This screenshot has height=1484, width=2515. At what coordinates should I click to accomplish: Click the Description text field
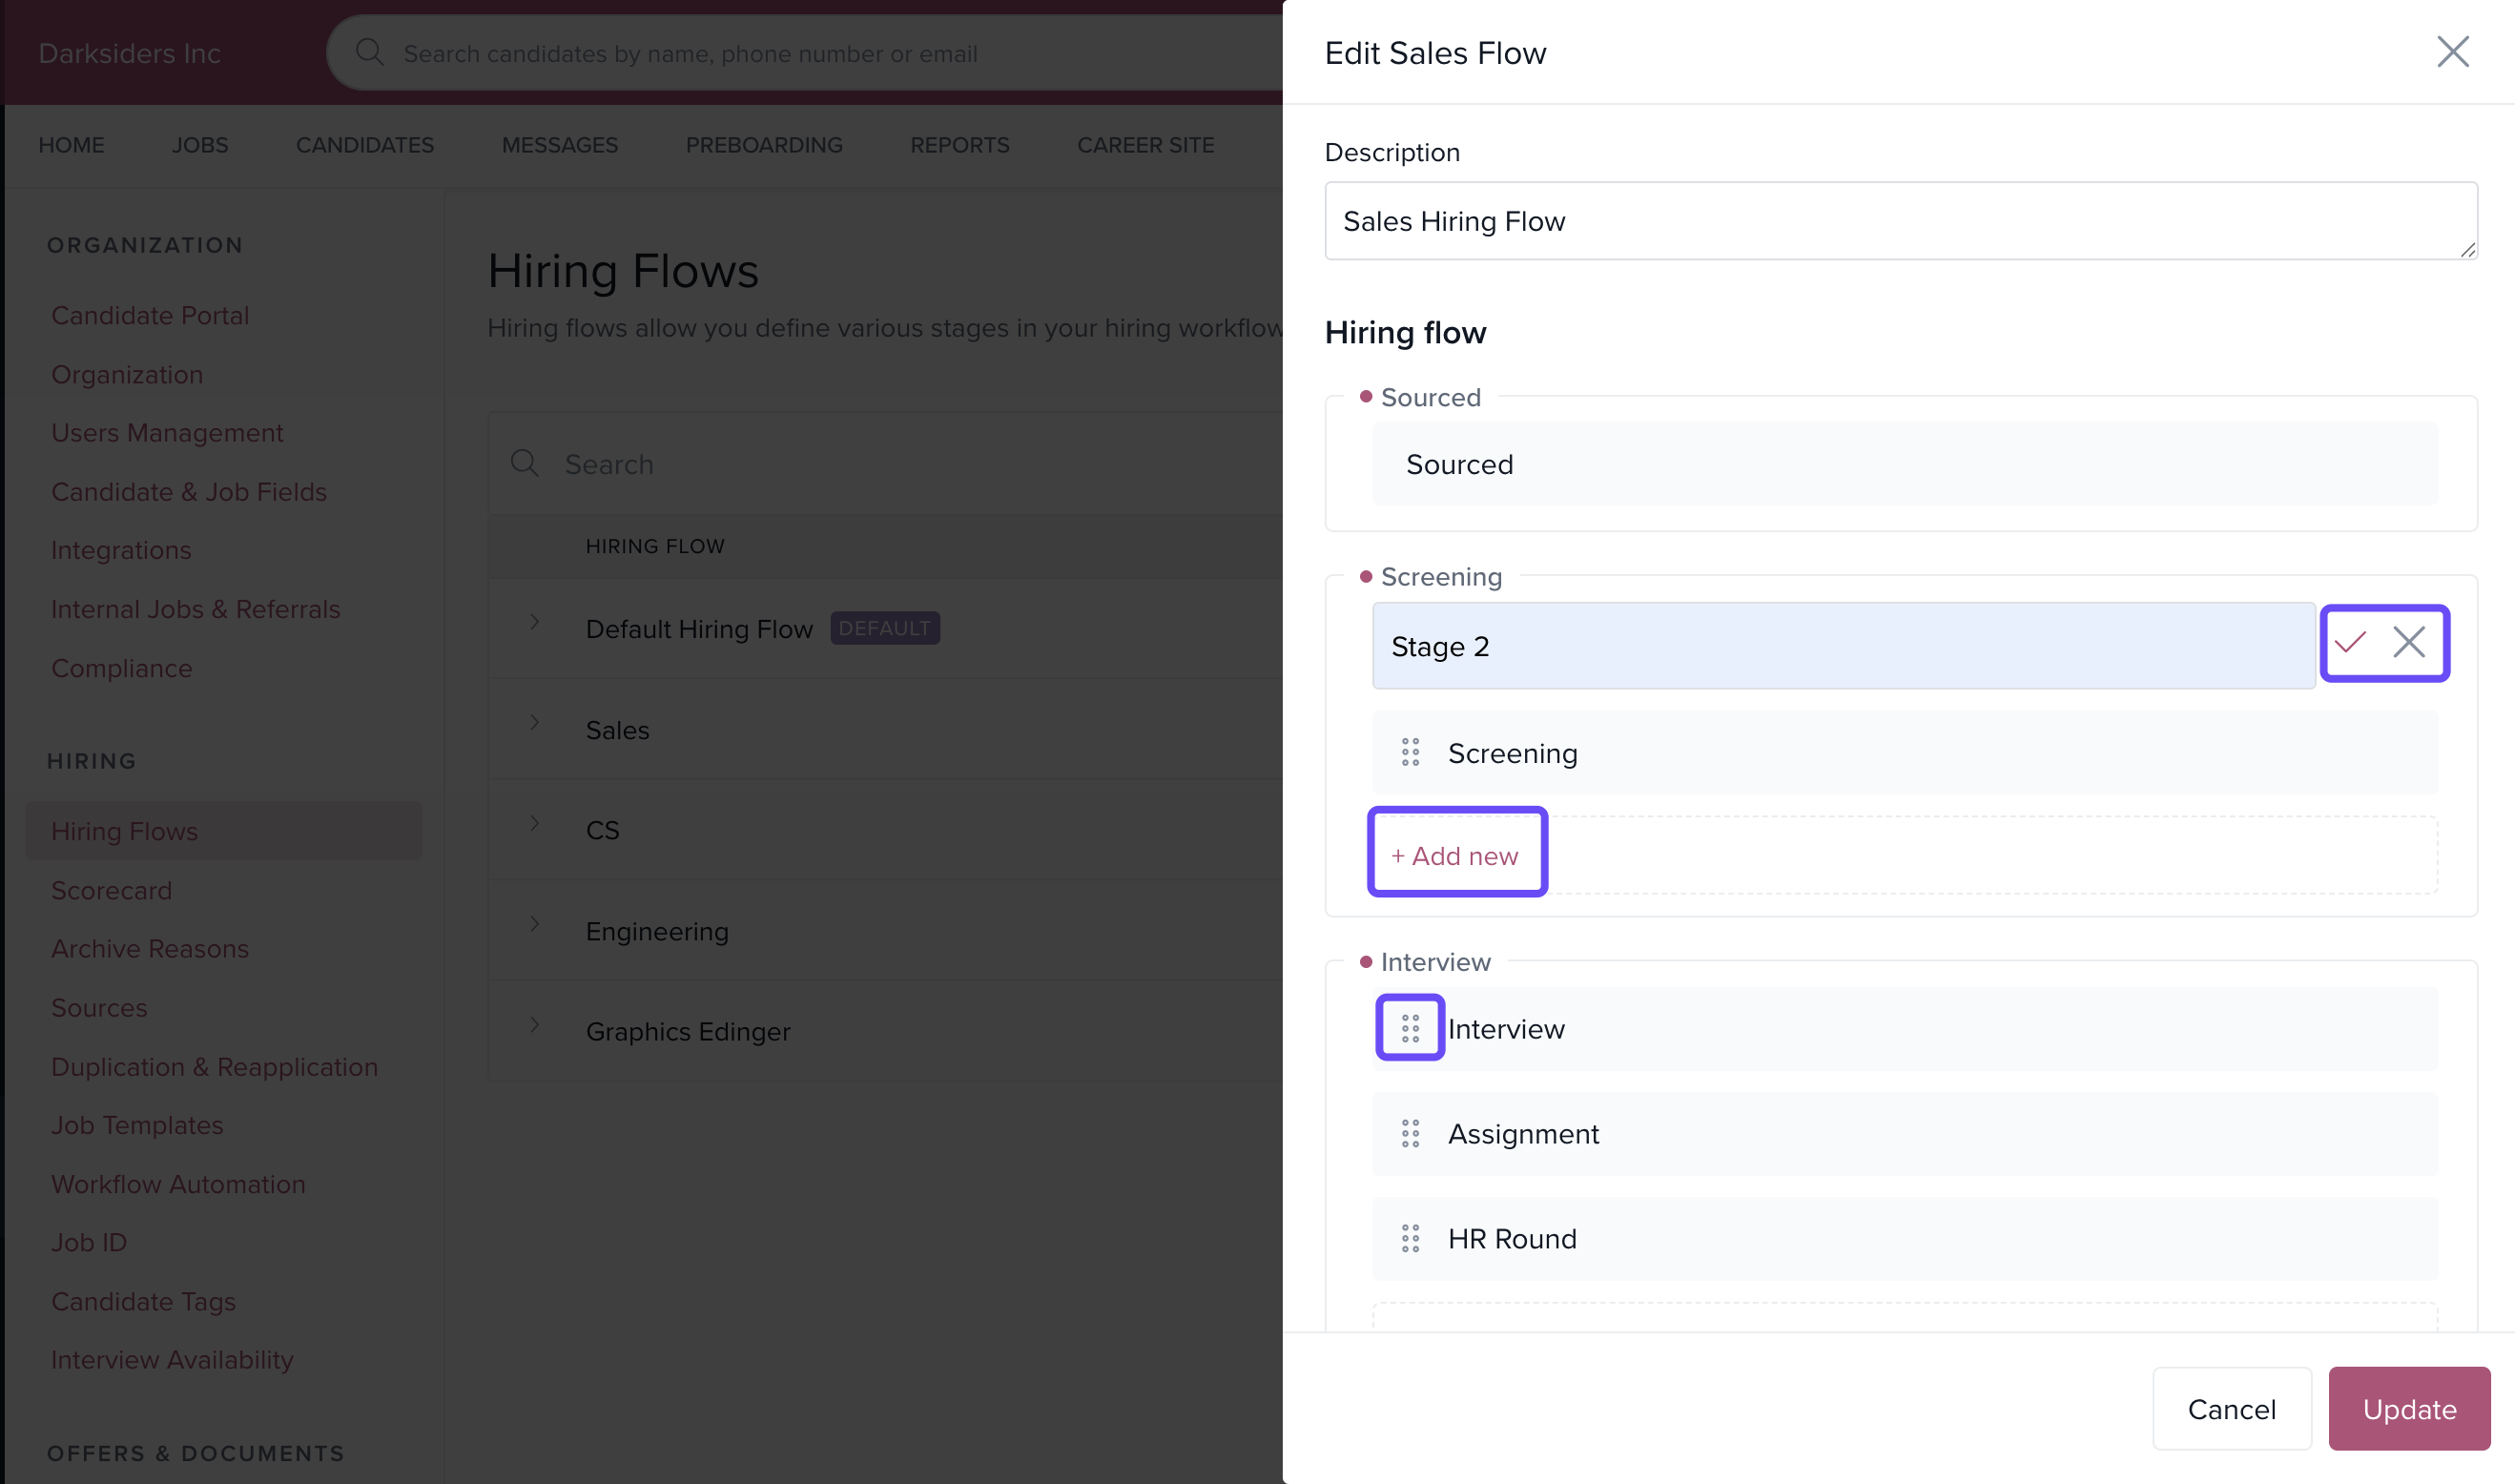(1899, 221)
